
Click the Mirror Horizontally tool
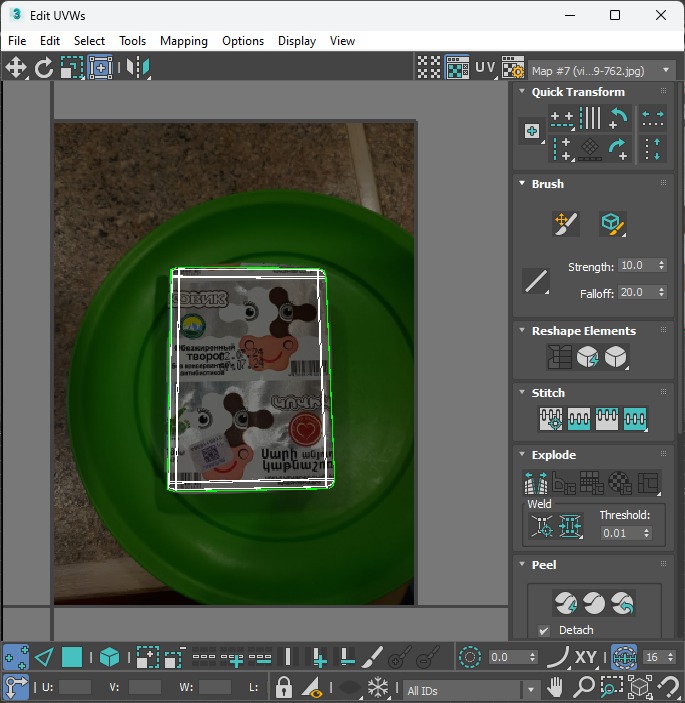(137, 68)
